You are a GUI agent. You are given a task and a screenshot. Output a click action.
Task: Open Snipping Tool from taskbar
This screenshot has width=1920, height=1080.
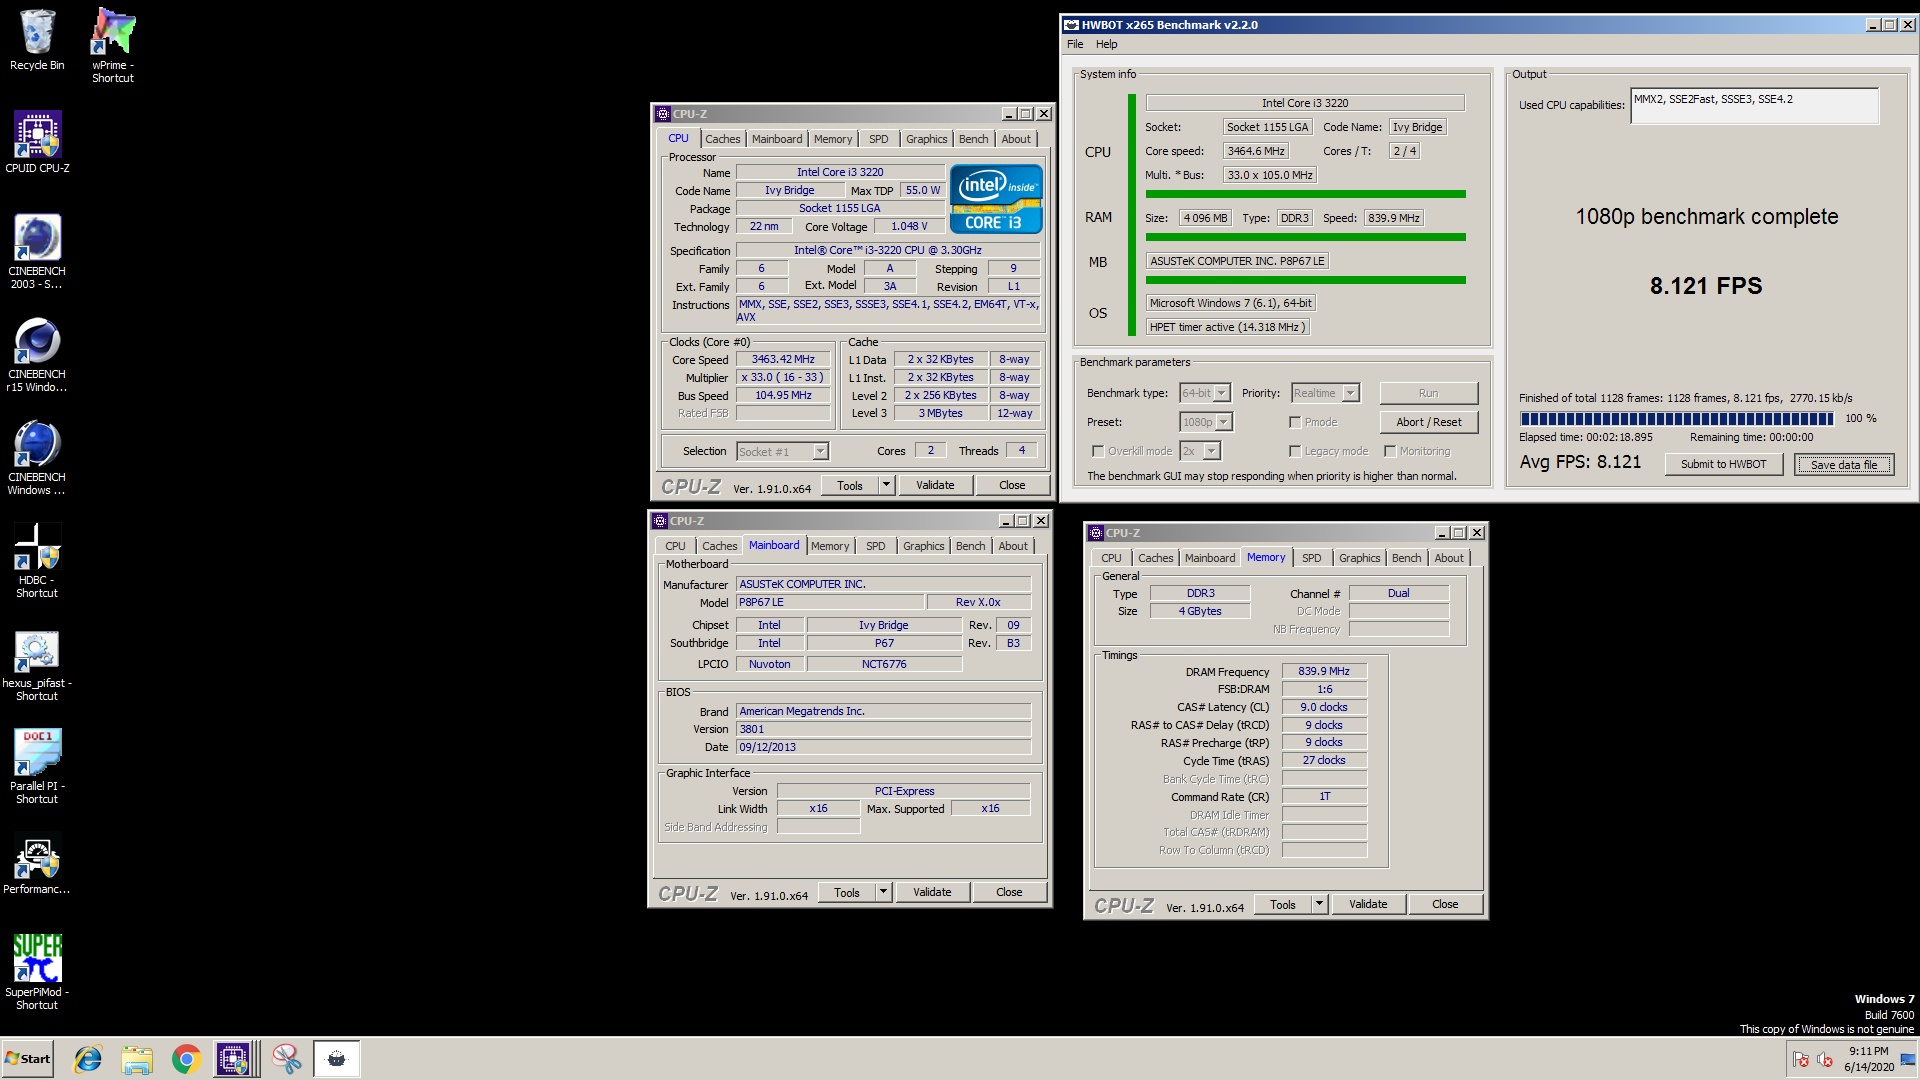[287, 1059]
